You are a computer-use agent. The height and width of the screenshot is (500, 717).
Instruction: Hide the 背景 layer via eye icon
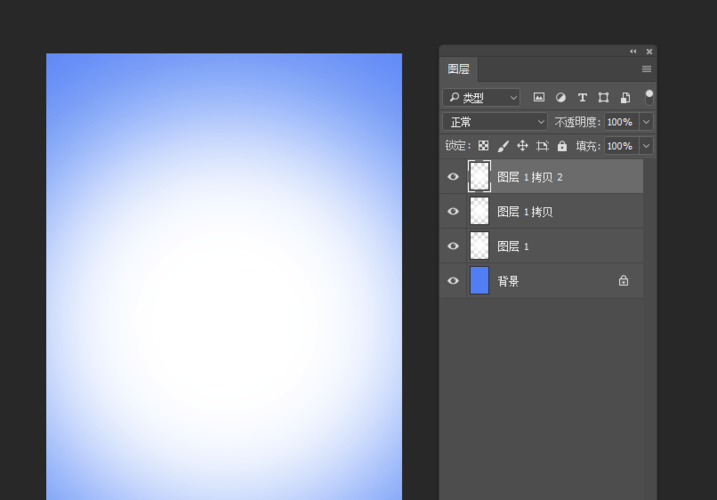point(453,281)
